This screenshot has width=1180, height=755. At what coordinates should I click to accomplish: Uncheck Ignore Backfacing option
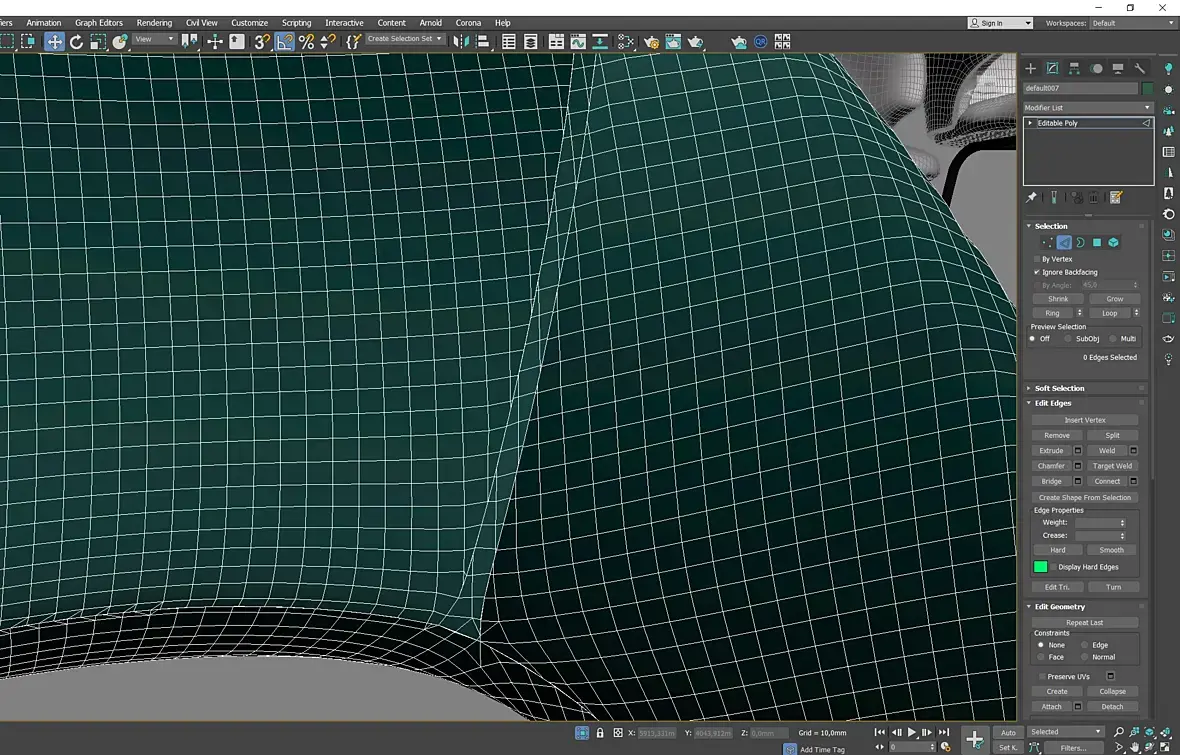point(1037,272)
